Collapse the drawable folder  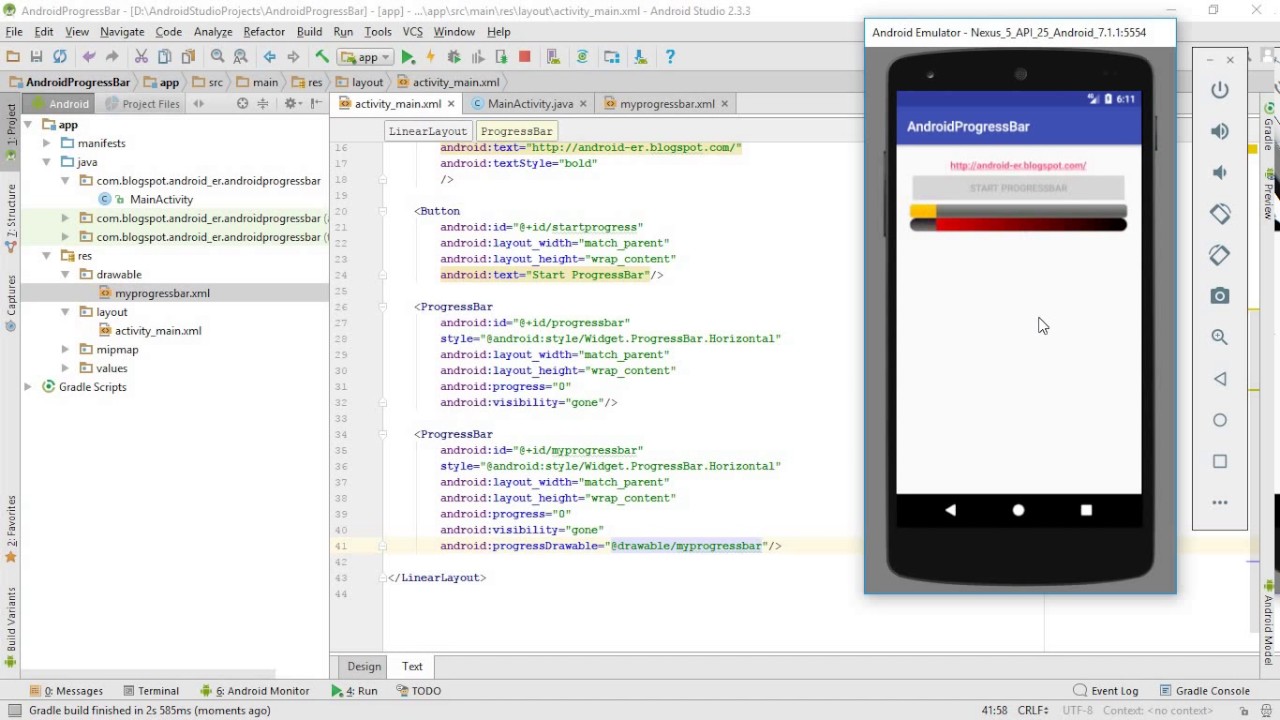point(65,274)
